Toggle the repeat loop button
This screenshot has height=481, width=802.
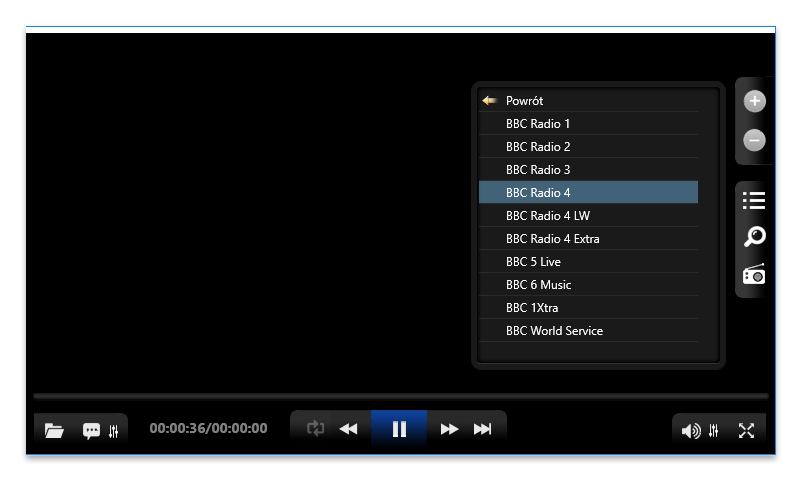pos(315,428)
